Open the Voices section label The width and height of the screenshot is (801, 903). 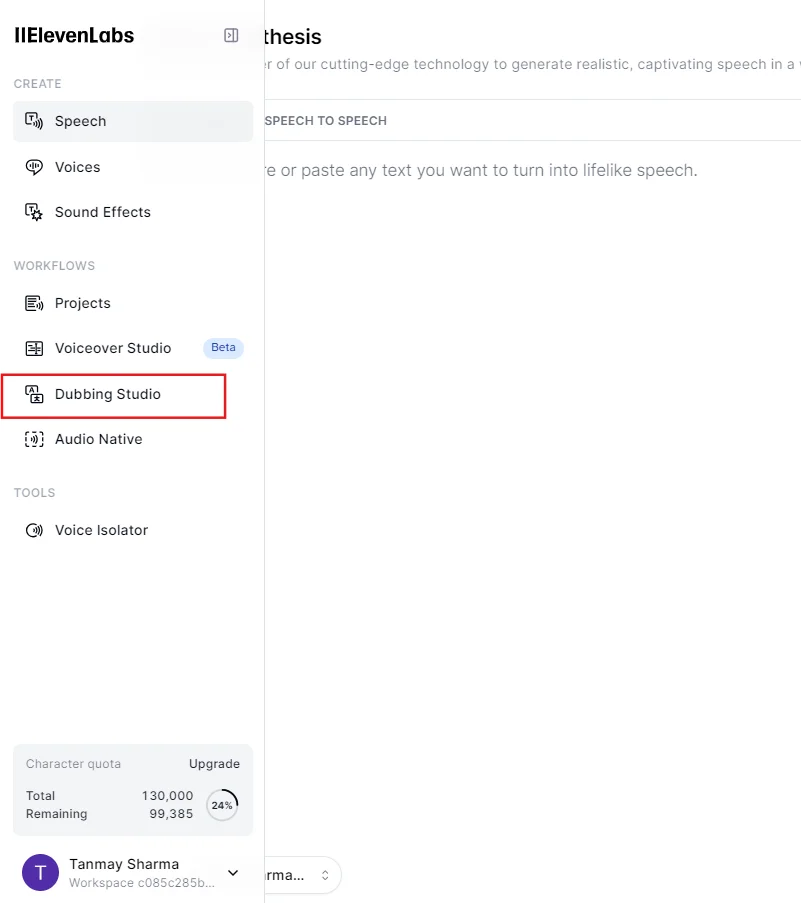(78, 167)
